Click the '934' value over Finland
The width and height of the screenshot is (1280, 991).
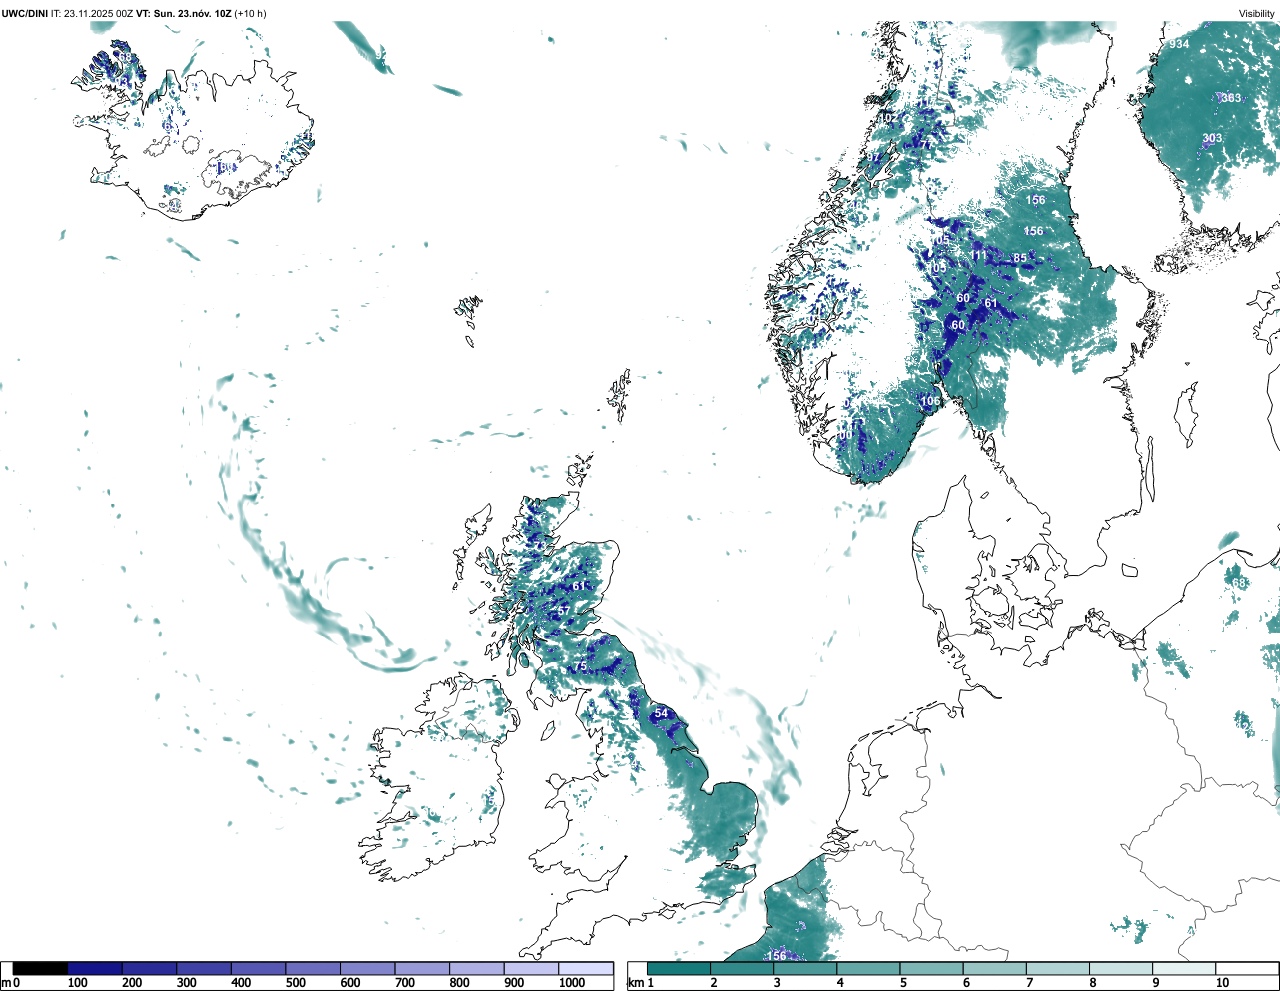point(1179,44)
